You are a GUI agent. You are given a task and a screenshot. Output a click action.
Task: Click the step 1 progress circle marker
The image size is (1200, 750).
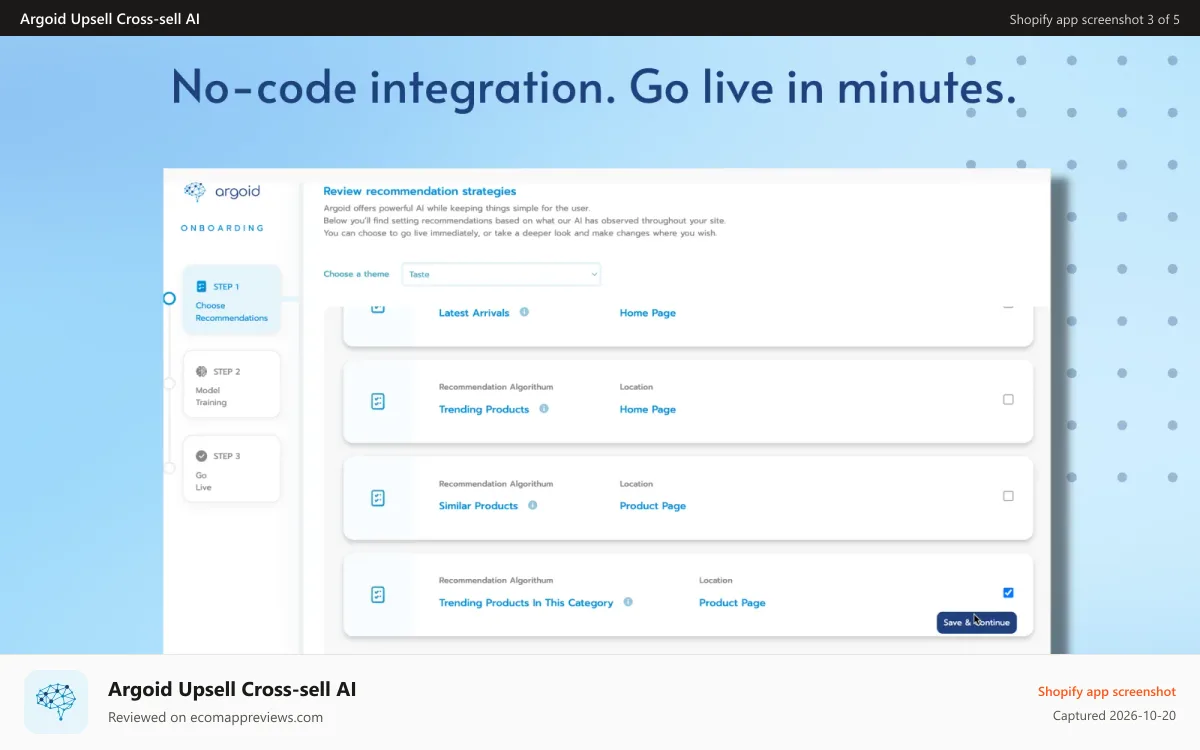pos(169,298)
